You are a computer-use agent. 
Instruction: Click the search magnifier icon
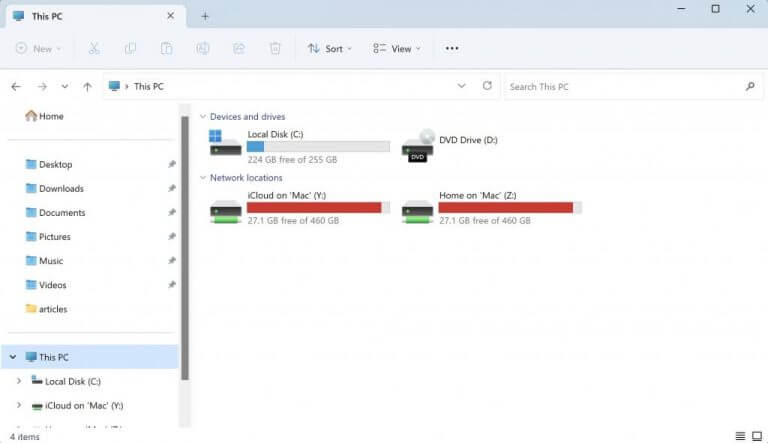tap(749, 86)
